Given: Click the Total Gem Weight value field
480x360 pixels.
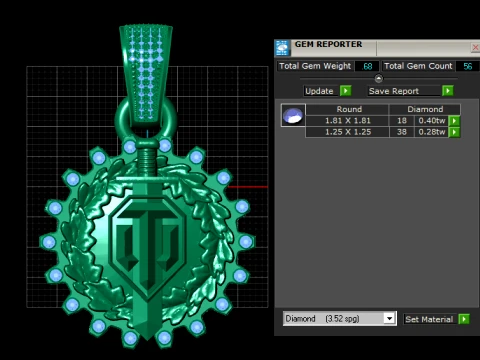Looking at the screenshot, I should click(x=367, y=66).
